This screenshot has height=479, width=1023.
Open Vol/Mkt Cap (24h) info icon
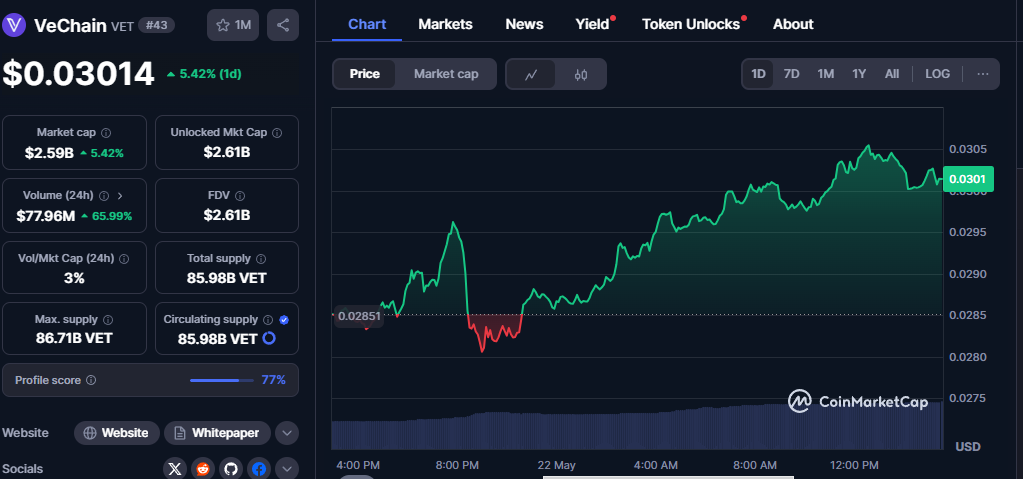click(x=125, y=258)
